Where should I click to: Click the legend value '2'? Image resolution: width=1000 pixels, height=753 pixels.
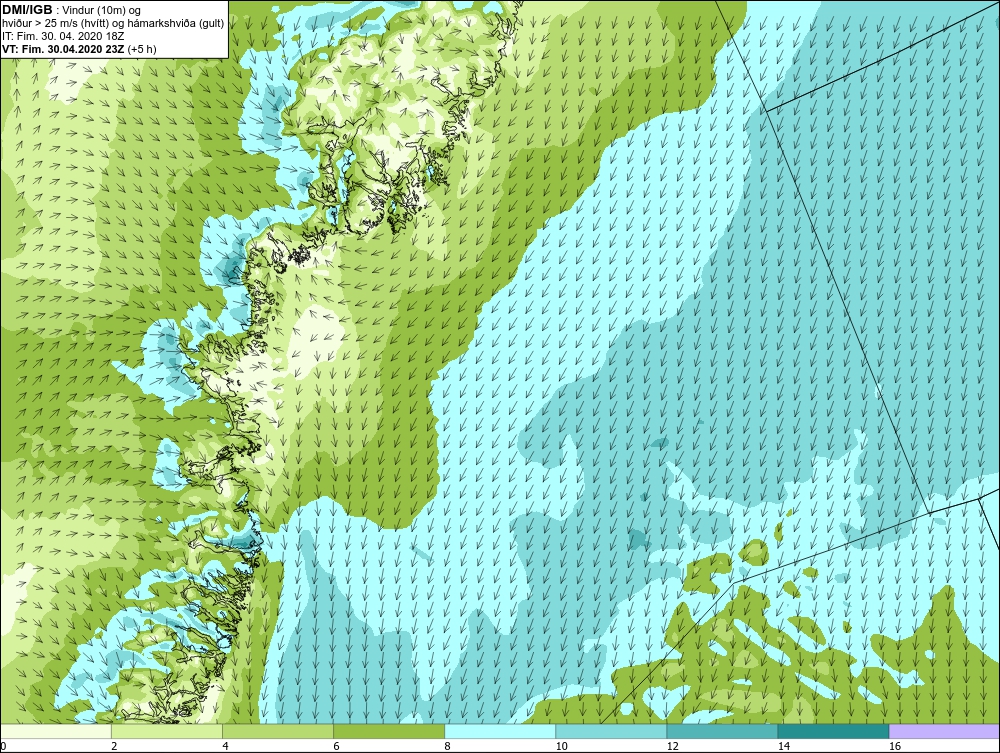(x=114, y=746)
